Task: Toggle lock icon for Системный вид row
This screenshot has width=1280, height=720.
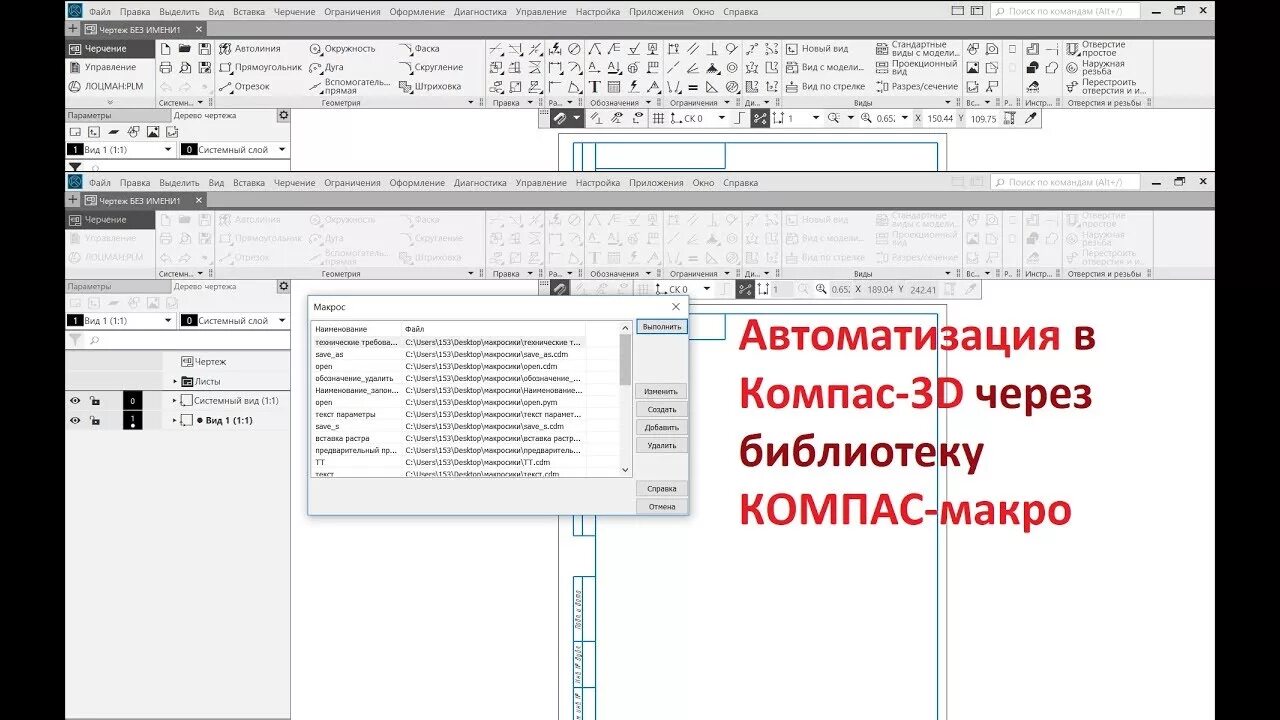Action: [x=94, y=400]
